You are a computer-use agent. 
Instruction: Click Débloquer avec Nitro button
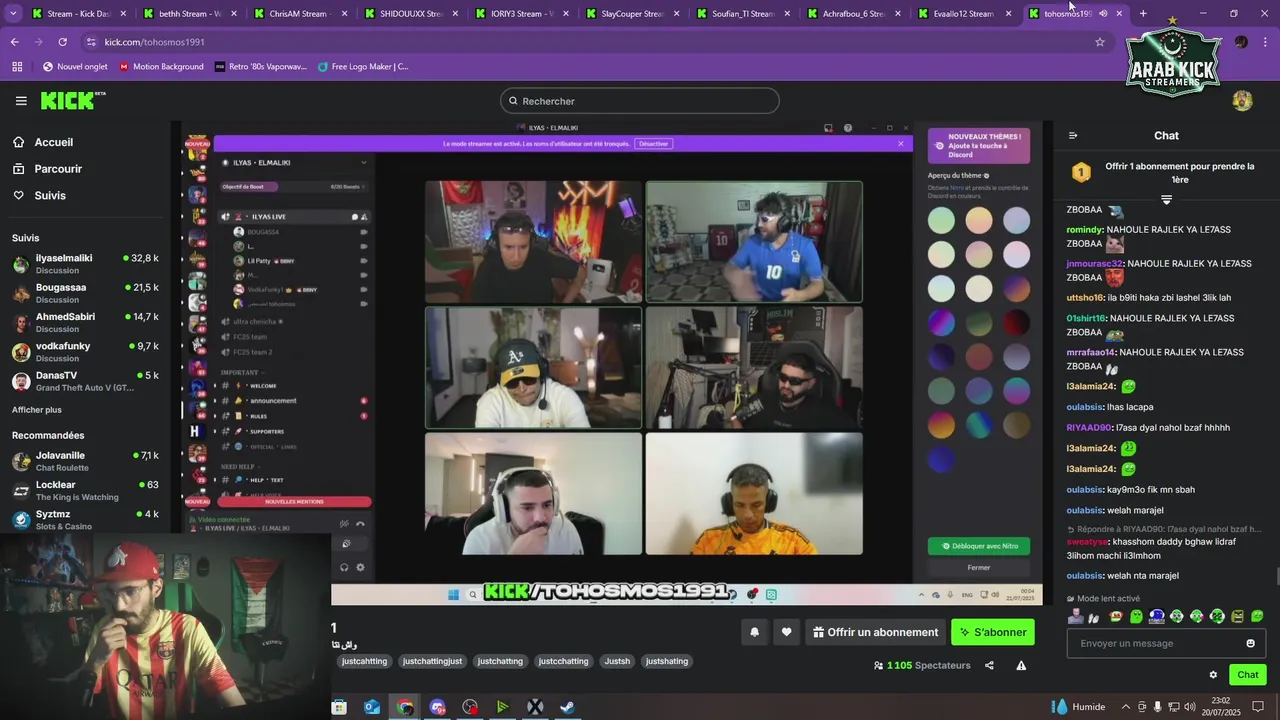pyautogui.click(x=979, y=546)
